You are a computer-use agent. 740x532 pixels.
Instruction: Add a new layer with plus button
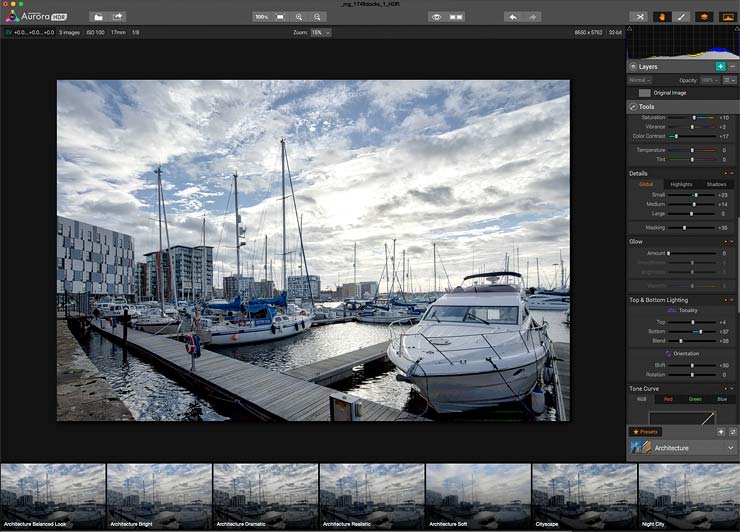click(x=720, y=67)
